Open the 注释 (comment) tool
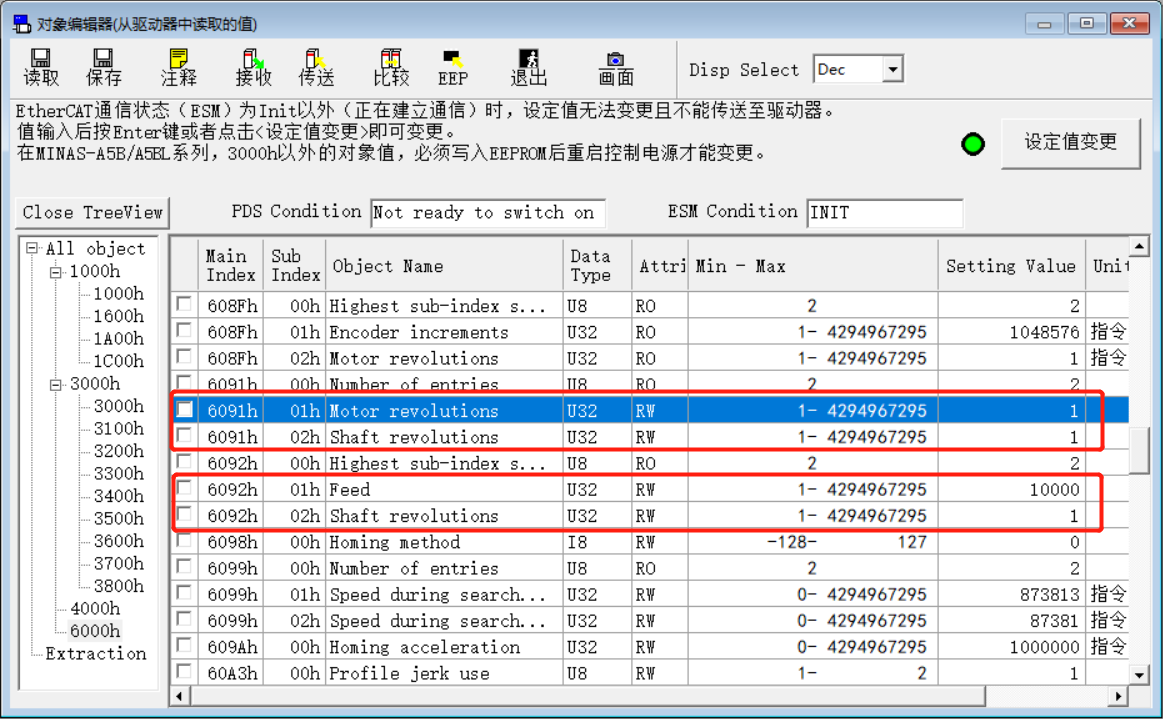1163x719 pixels. pyautogui.click(x=179, y=68)
